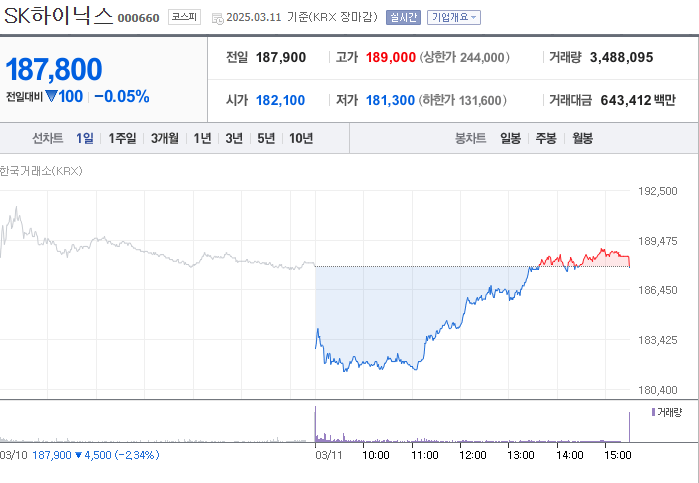Click the 실시간 real-time badge
The image size is (699, 483).
(x=403, y=17)
